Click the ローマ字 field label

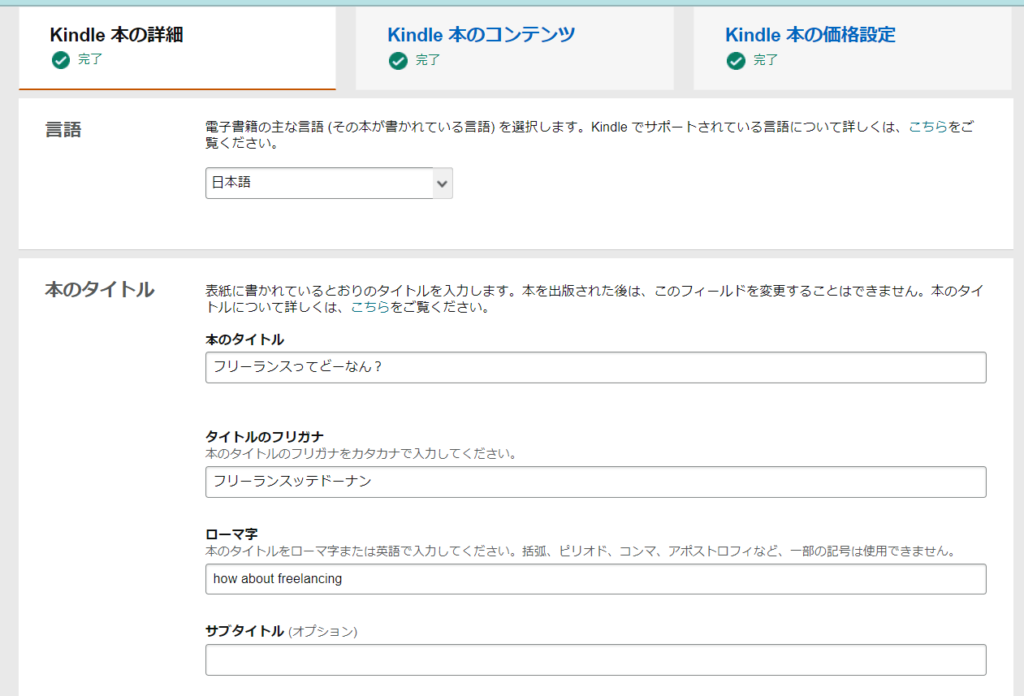pyautogui.click(x=231, y=534)
